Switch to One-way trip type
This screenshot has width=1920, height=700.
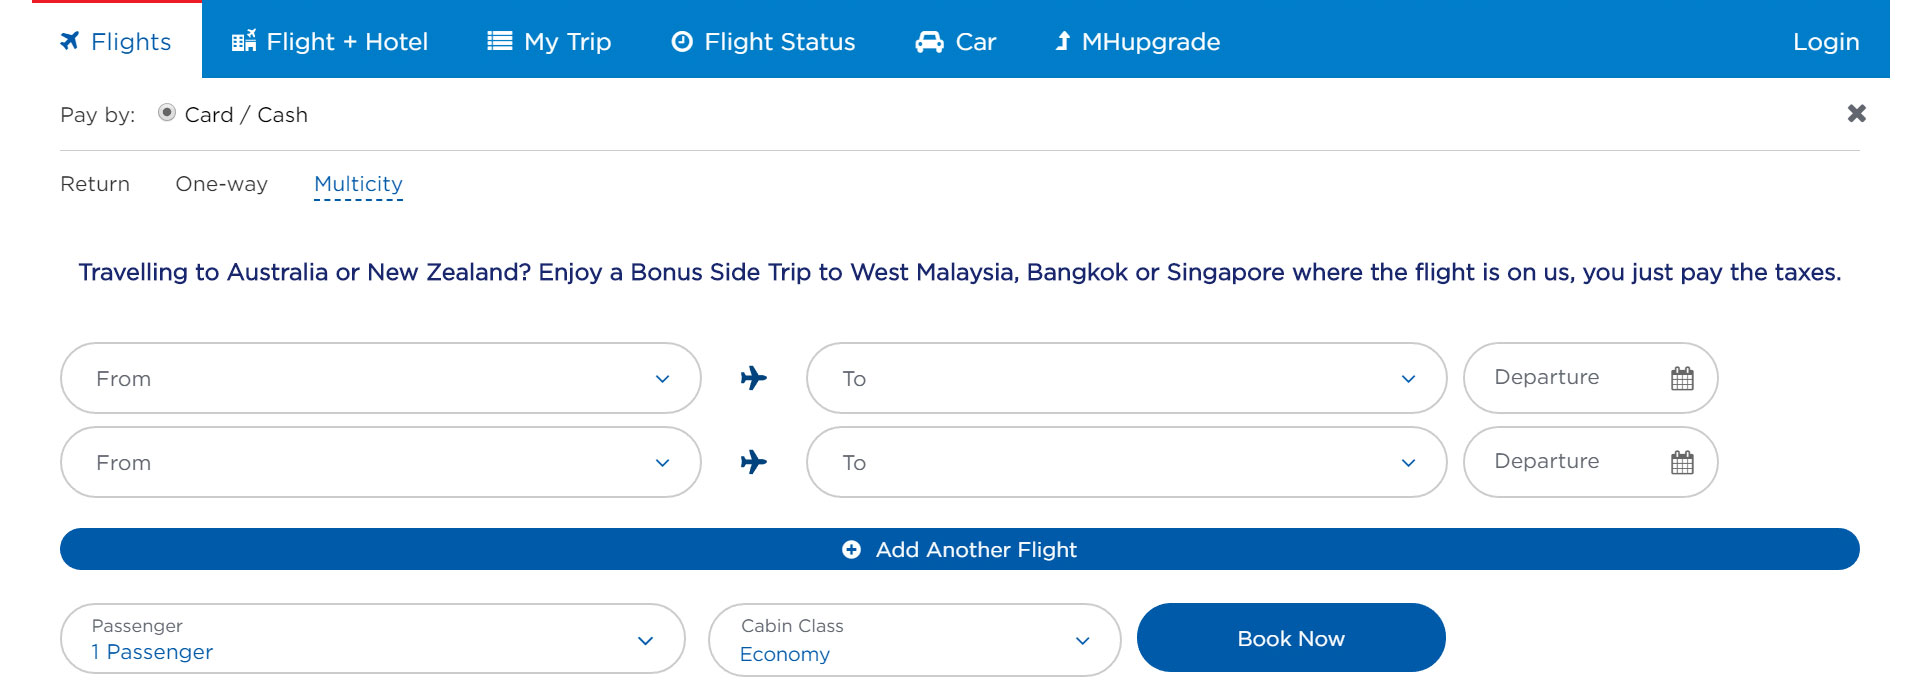222,184
